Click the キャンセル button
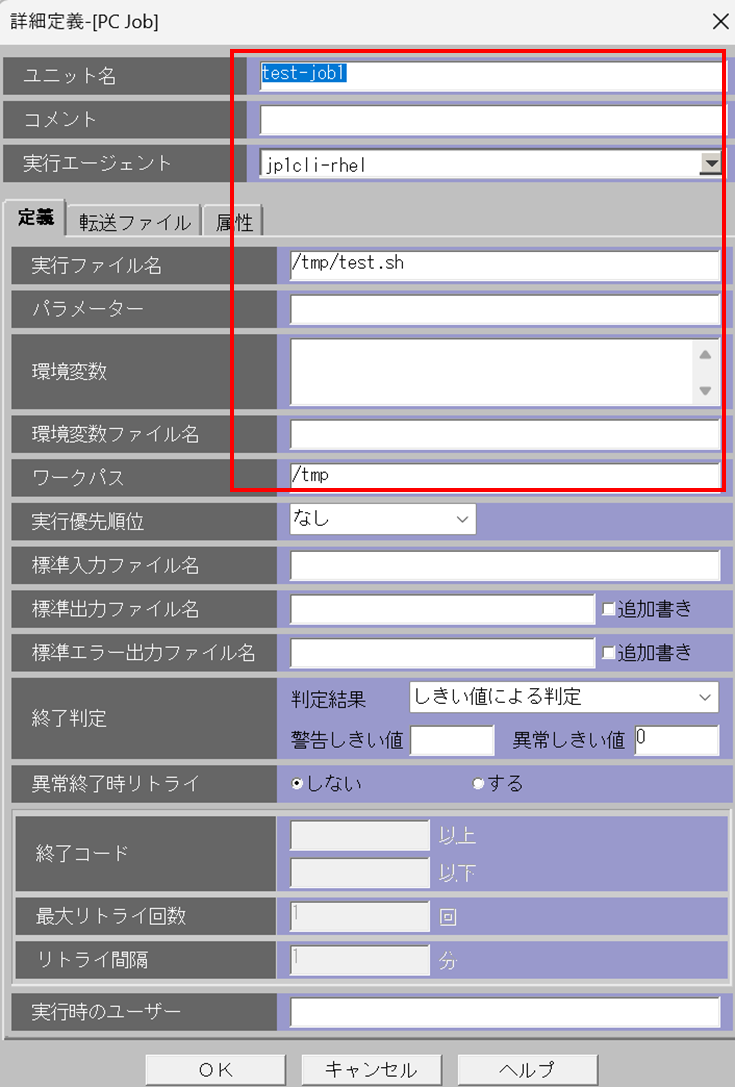The image size is (735, 1087). point(371,1069)
